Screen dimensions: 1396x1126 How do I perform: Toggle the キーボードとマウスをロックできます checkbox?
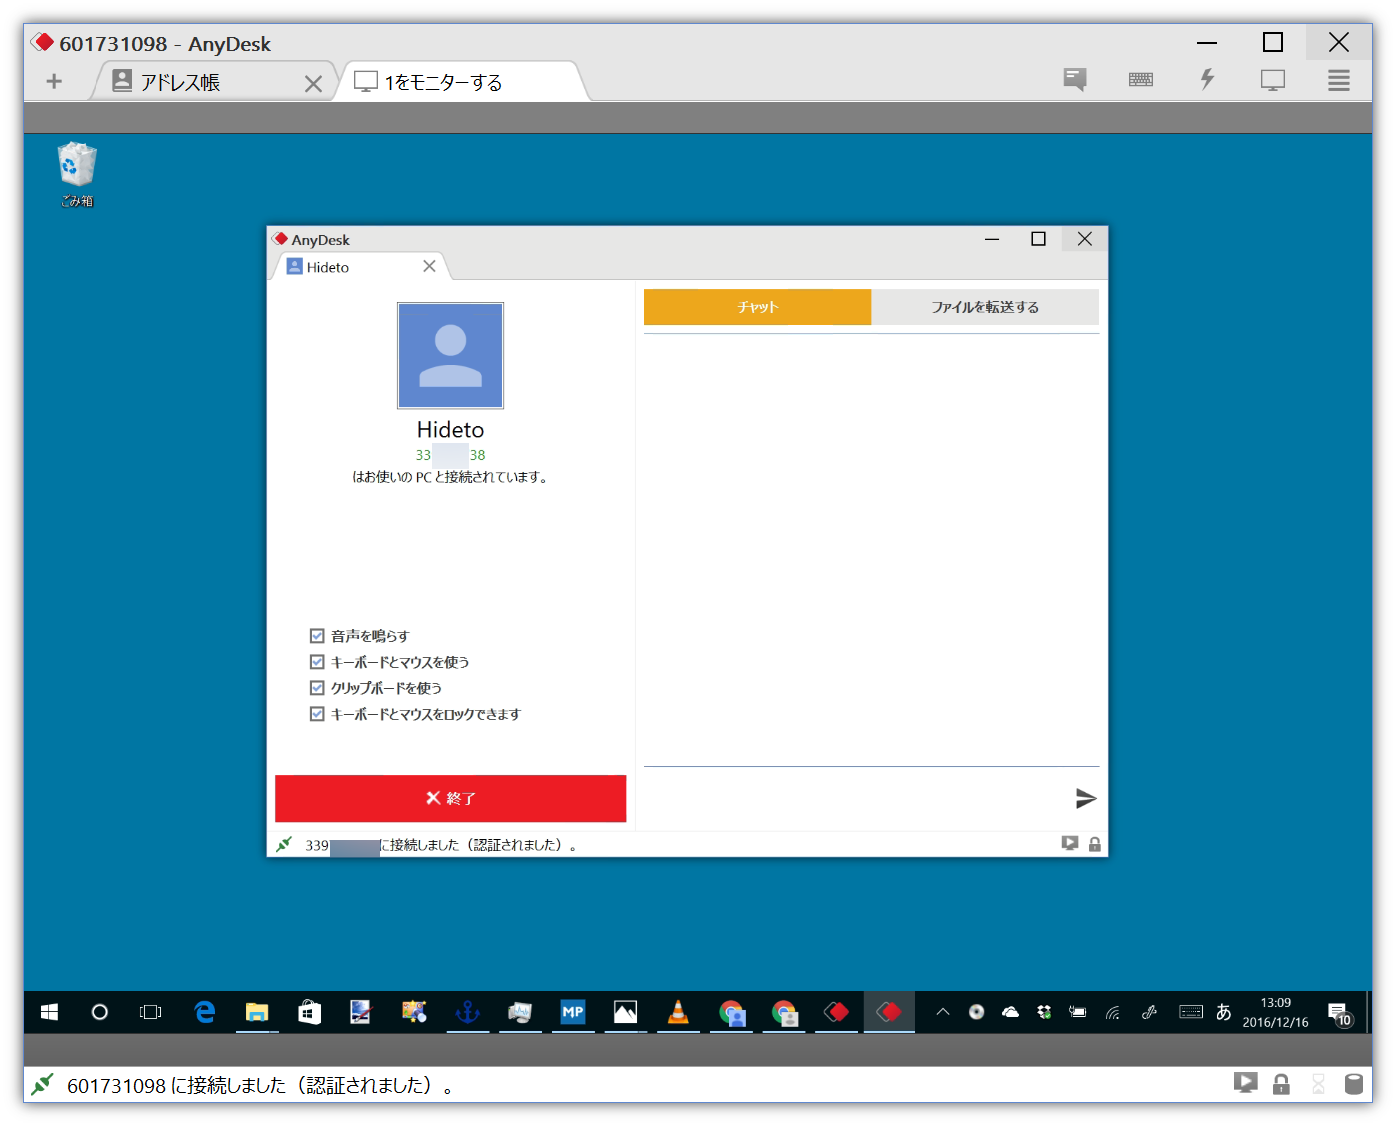[x=317, y=714]
